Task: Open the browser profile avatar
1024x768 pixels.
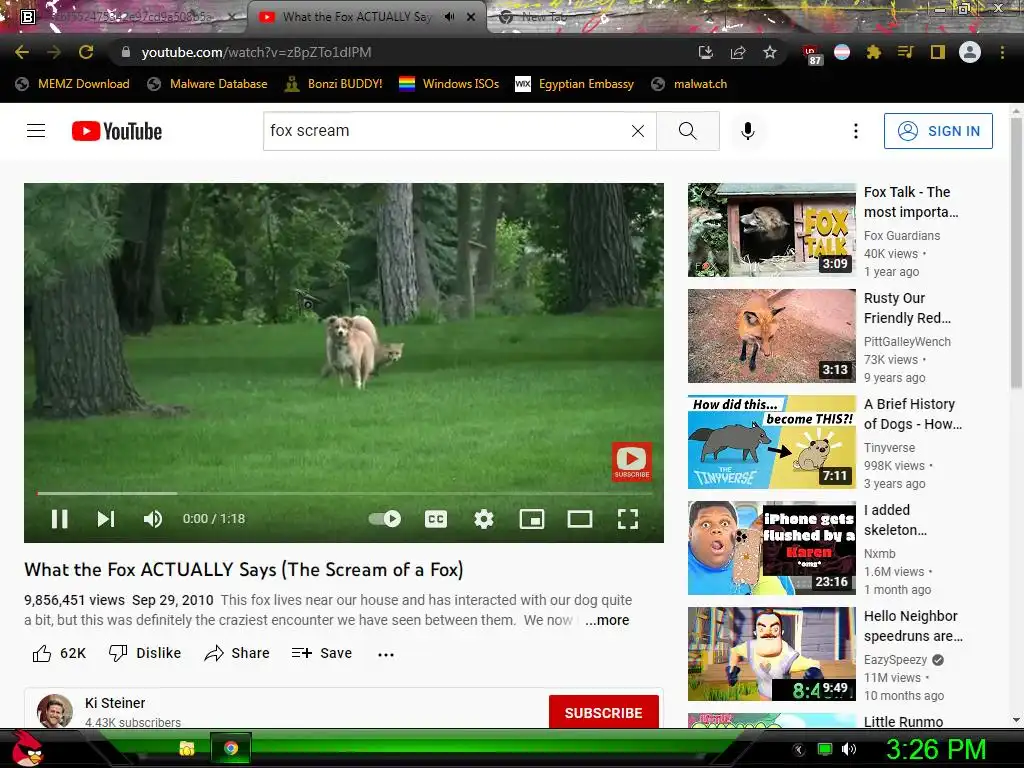Action: pos(970,52)
